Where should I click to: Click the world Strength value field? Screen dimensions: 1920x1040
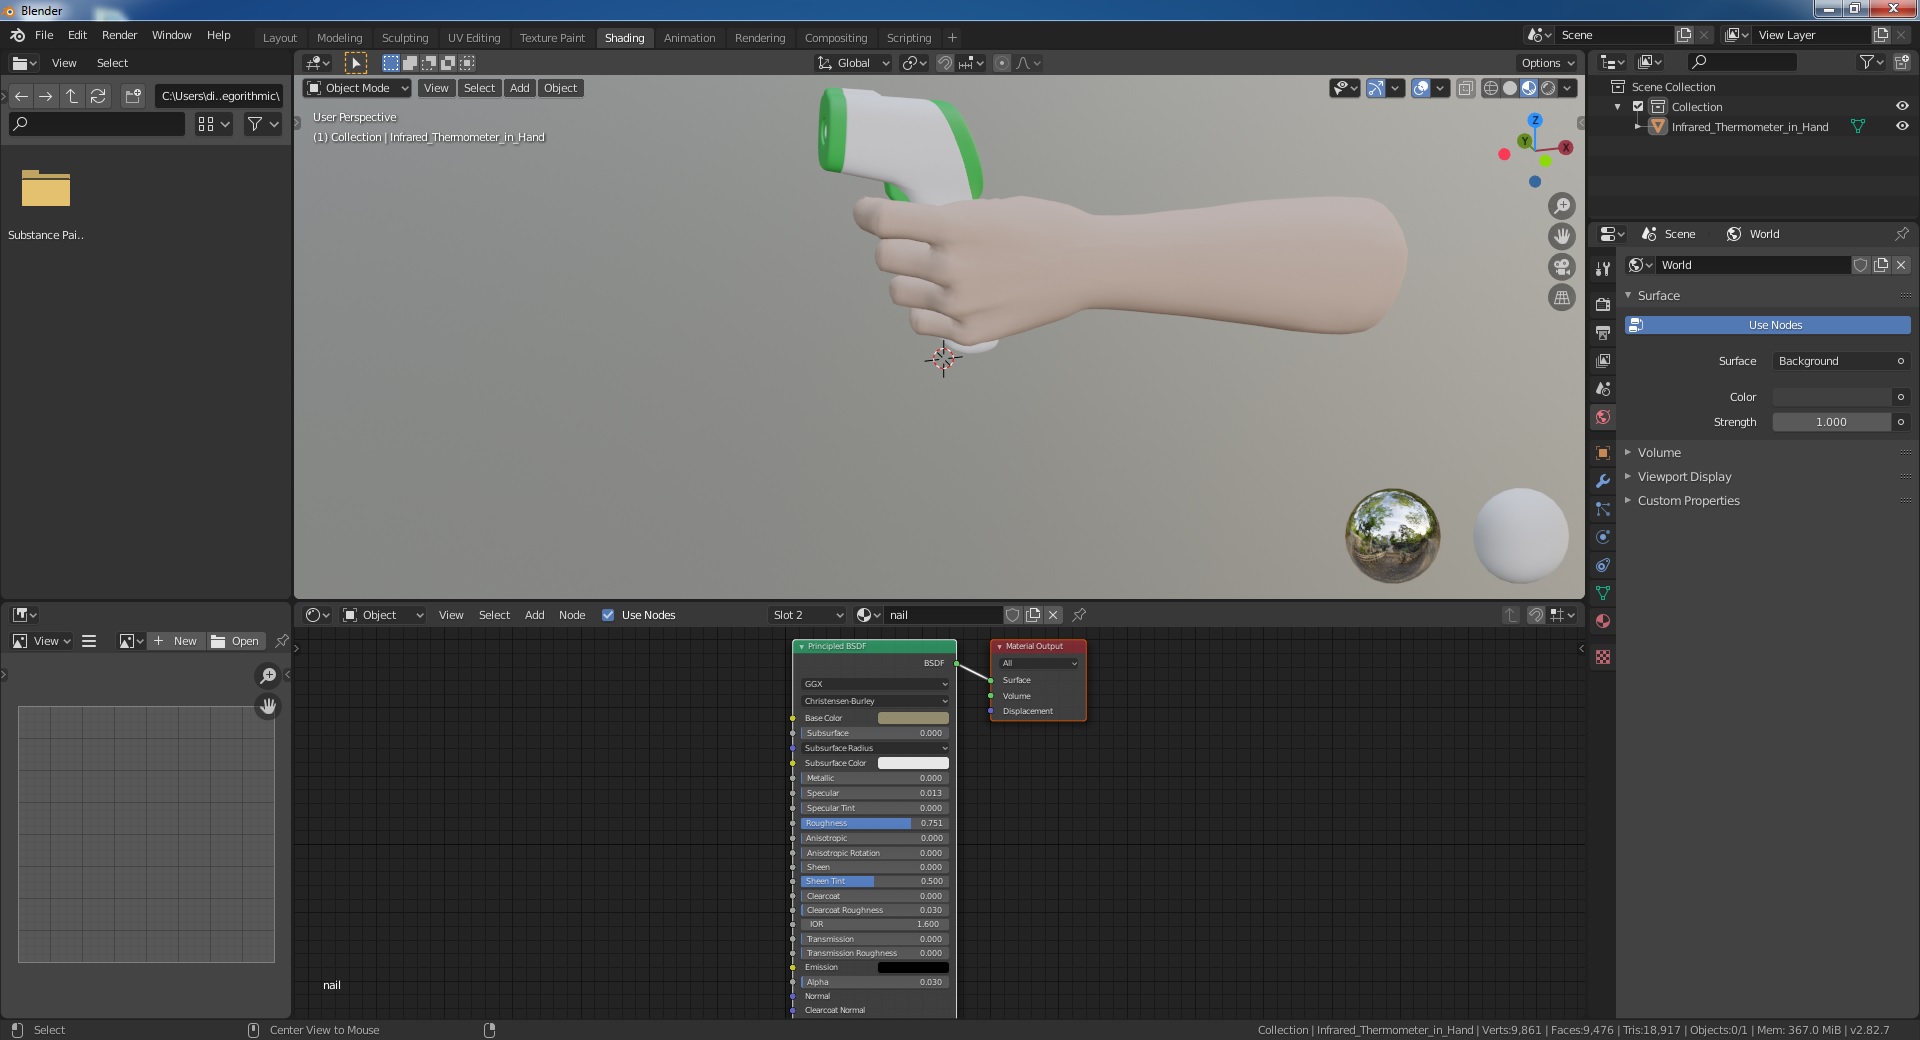[x=1831, y=422]
